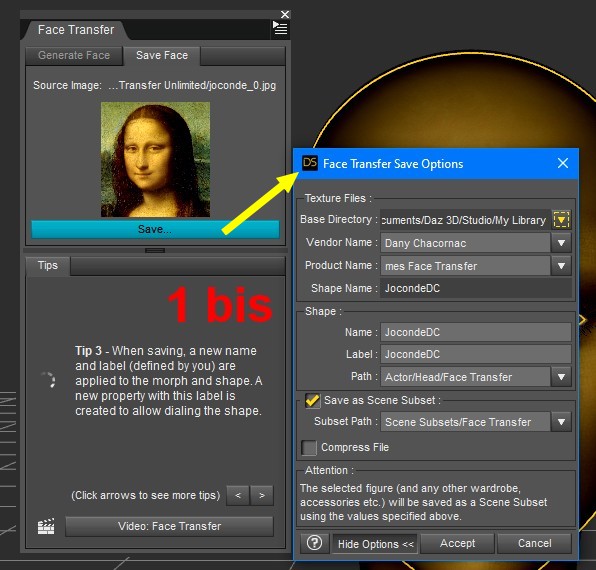Click the pane divider grip below Save button
The height and width of the screenshot is (570, 596).
155,250
